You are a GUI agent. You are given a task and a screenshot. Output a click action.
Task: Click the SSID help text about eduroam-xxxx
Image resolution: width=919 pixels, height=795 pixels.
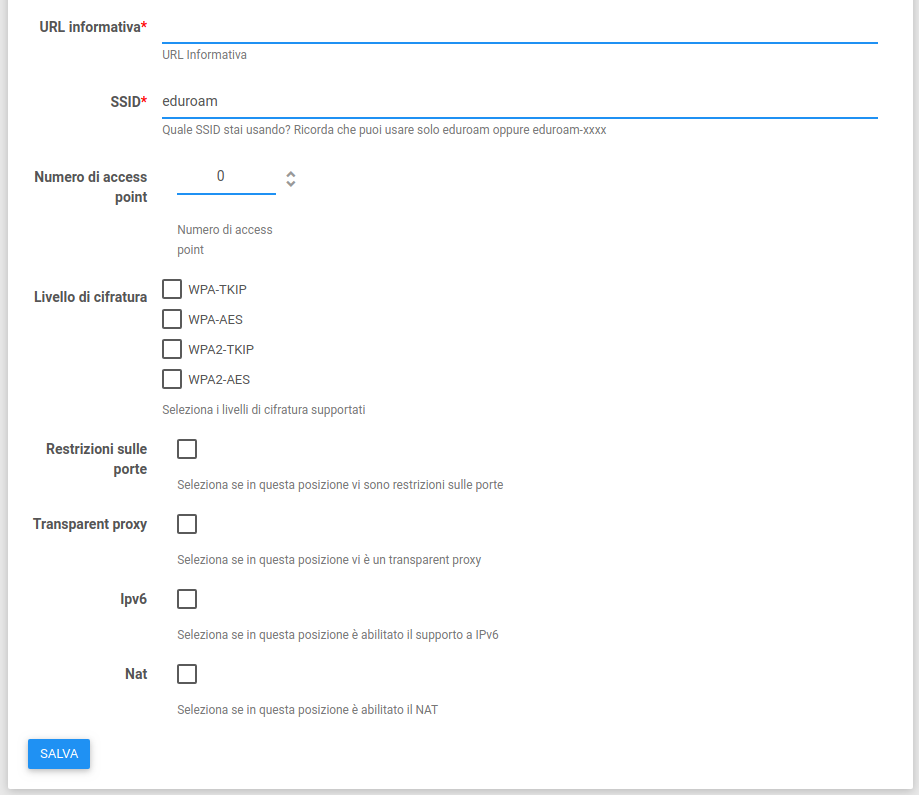384,130
